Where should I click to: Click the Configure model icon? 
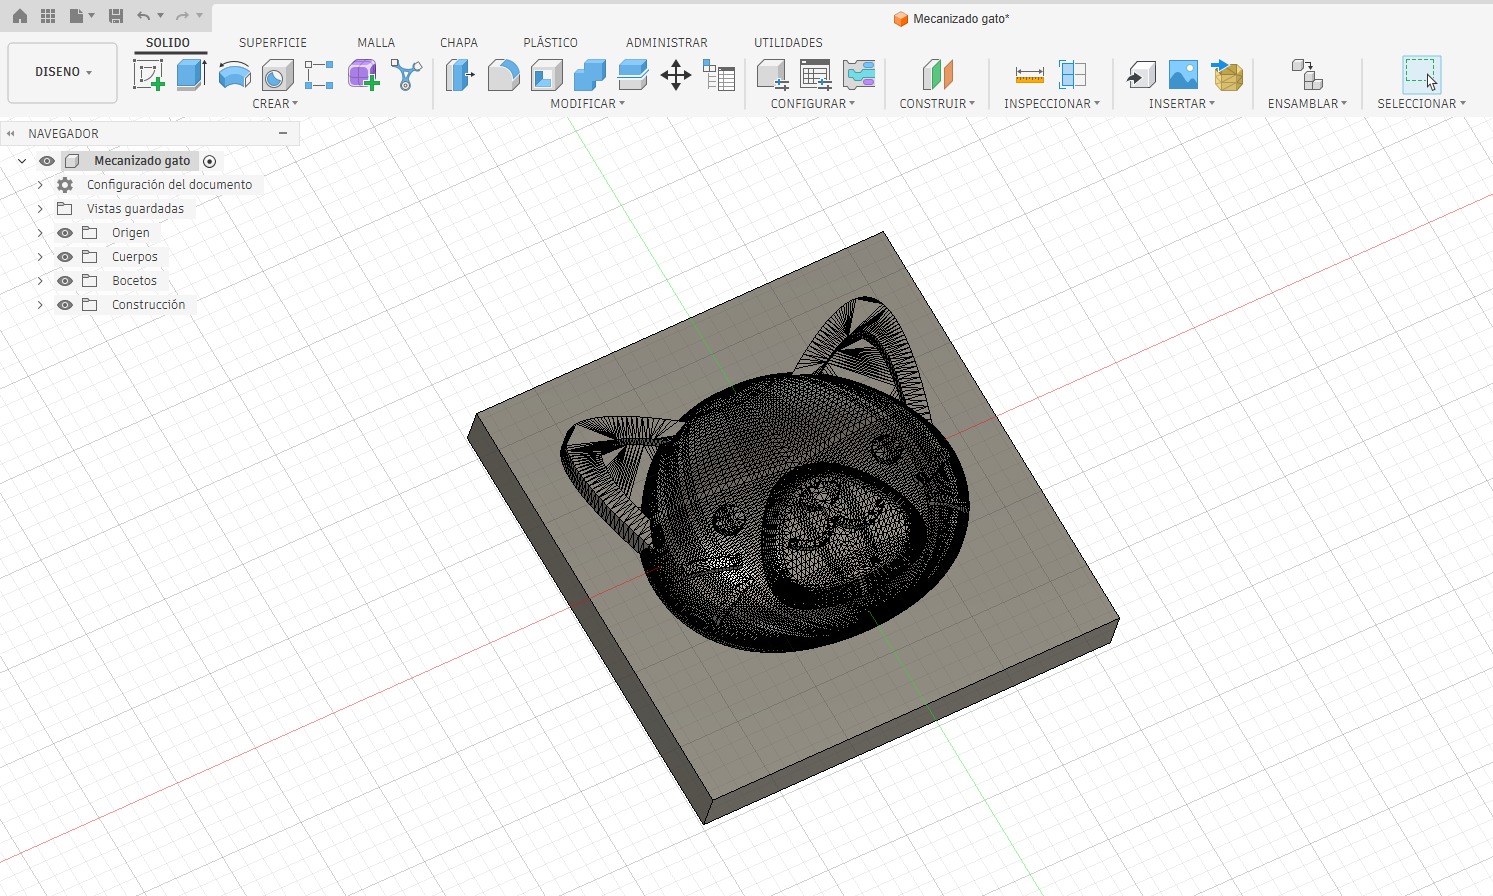pos(772,75)
